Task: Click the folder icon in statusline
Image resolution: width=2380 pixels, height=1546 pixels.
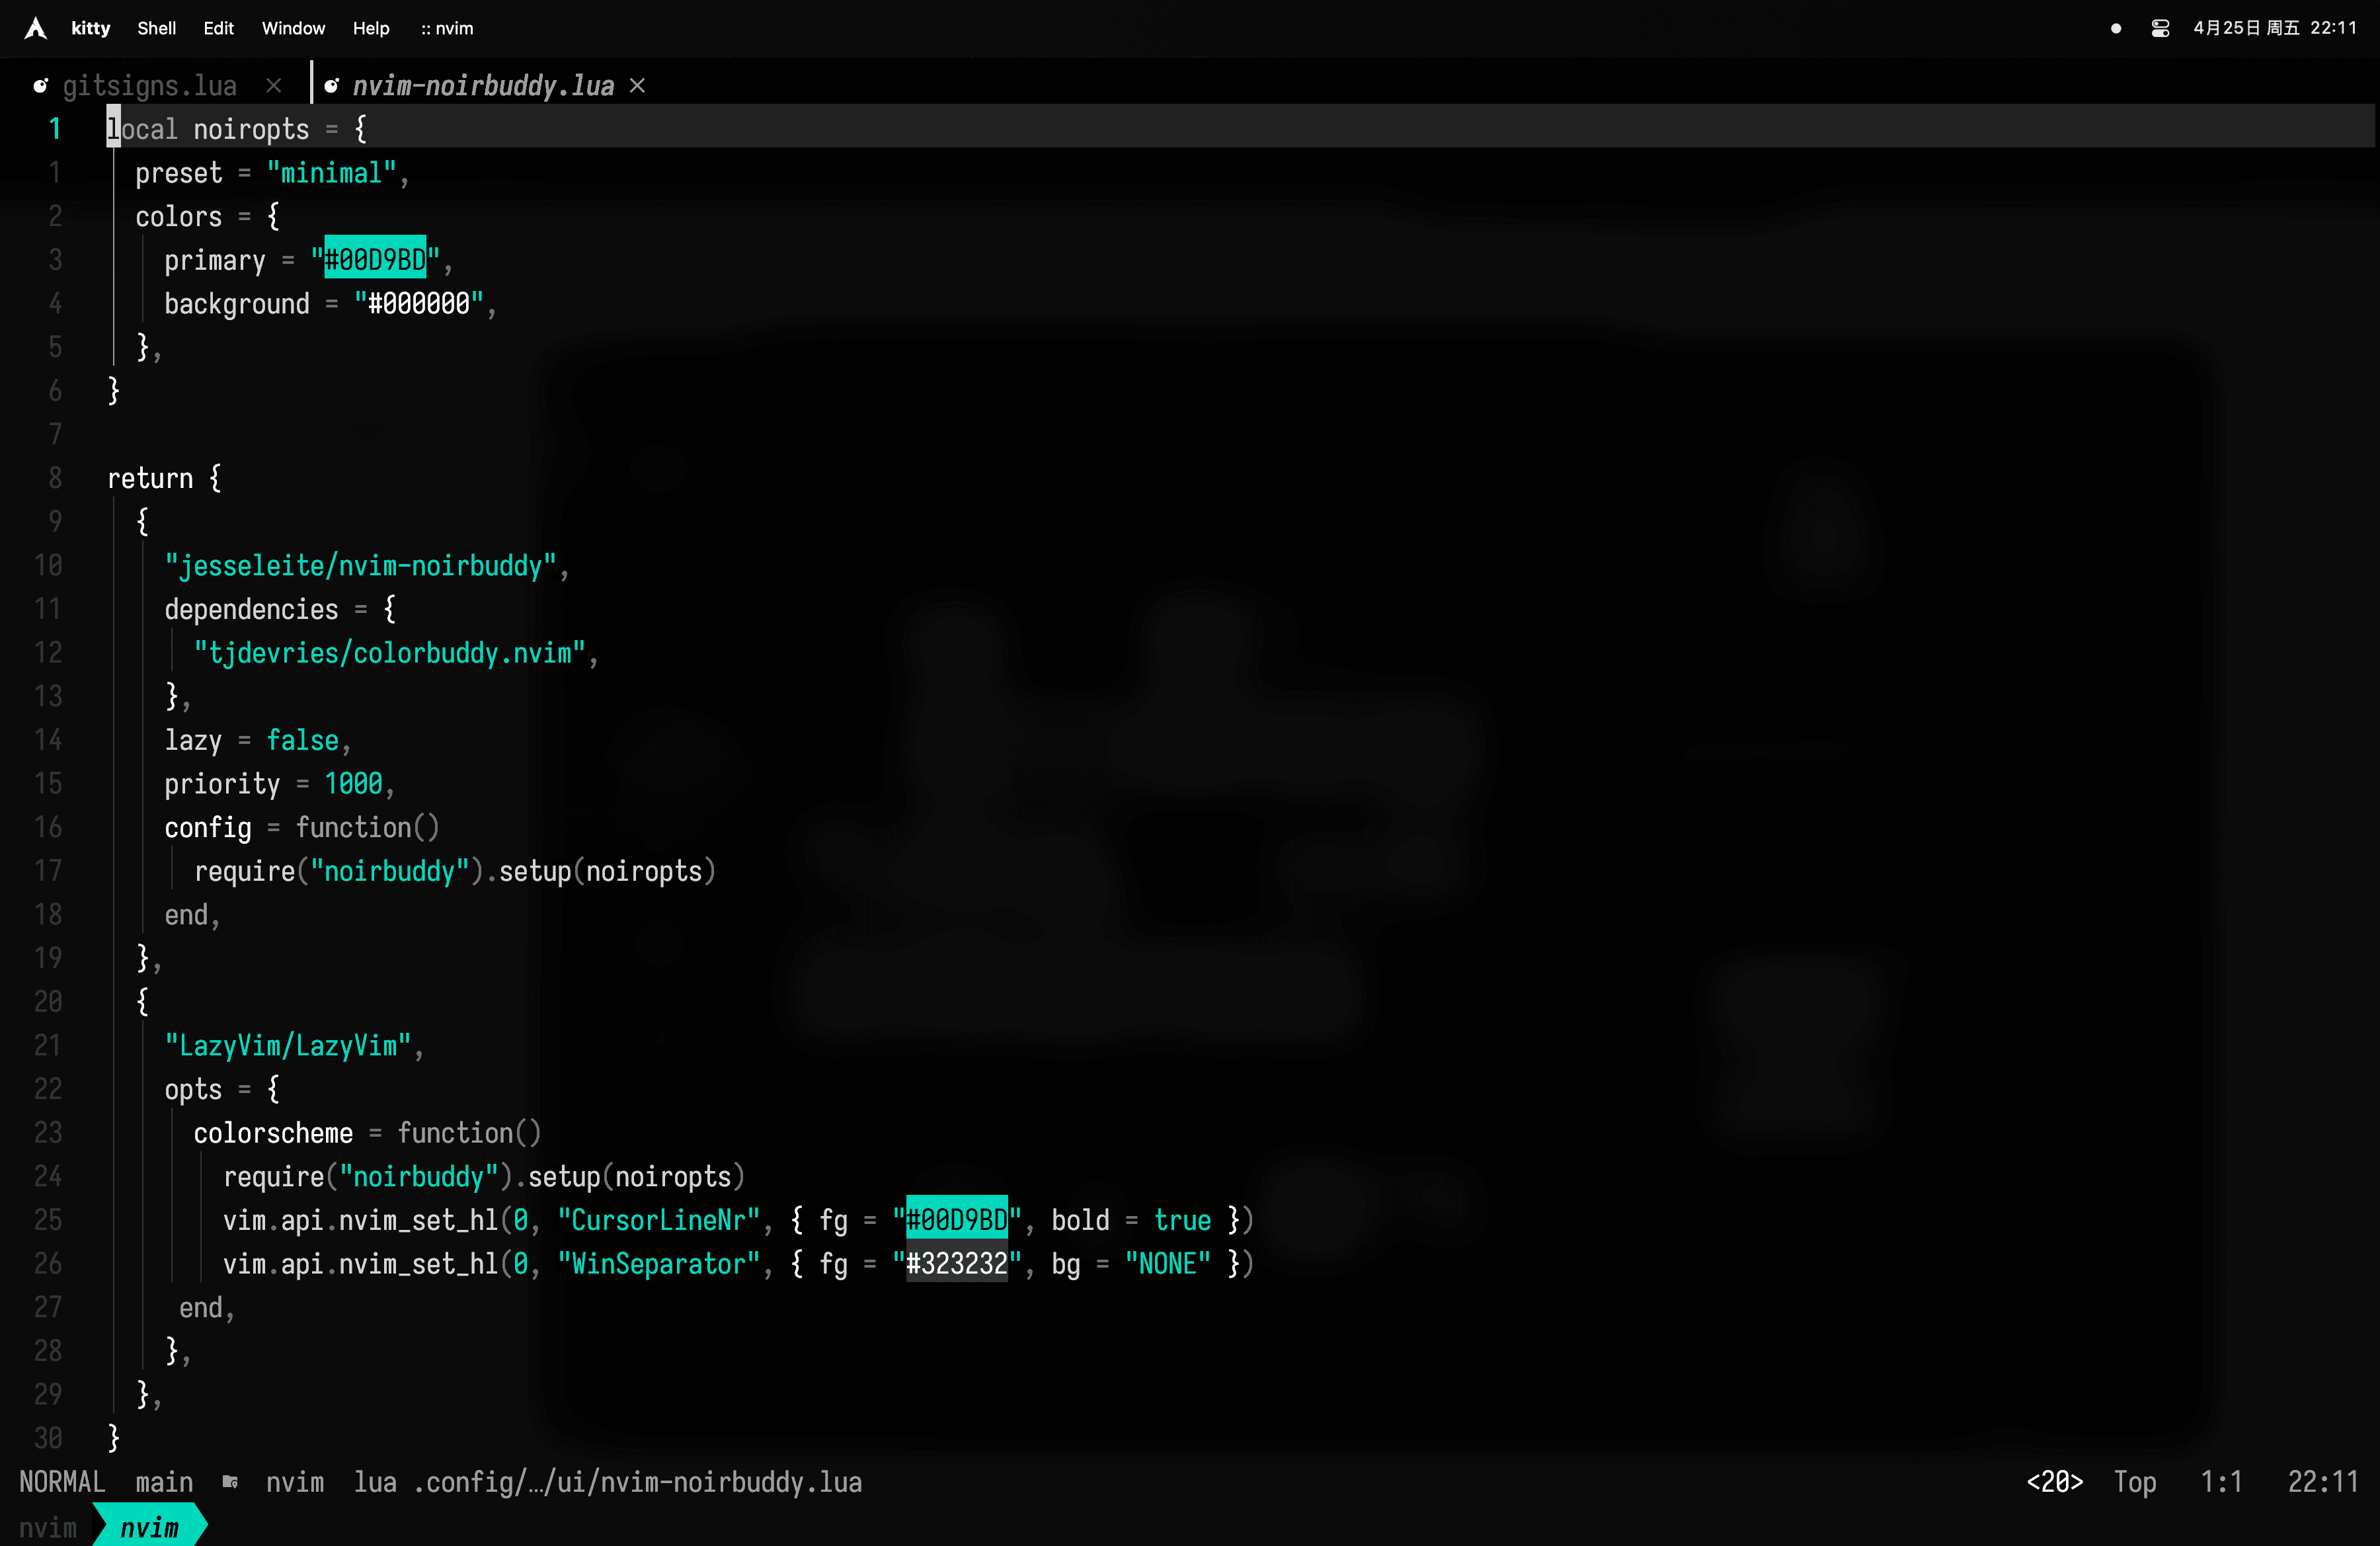Action: [x=230, y=1481]
